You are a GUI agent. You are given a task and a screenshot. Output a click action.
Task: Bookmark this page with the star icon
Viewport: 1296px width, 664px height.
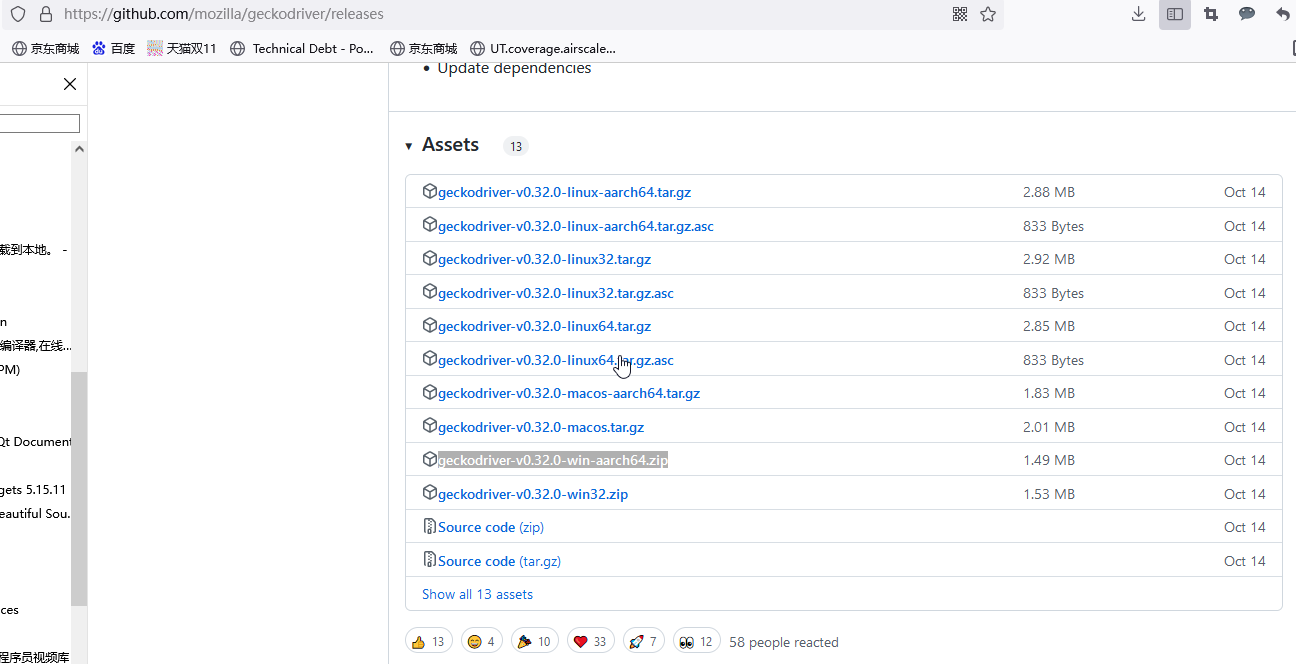[x=988, y=14]
